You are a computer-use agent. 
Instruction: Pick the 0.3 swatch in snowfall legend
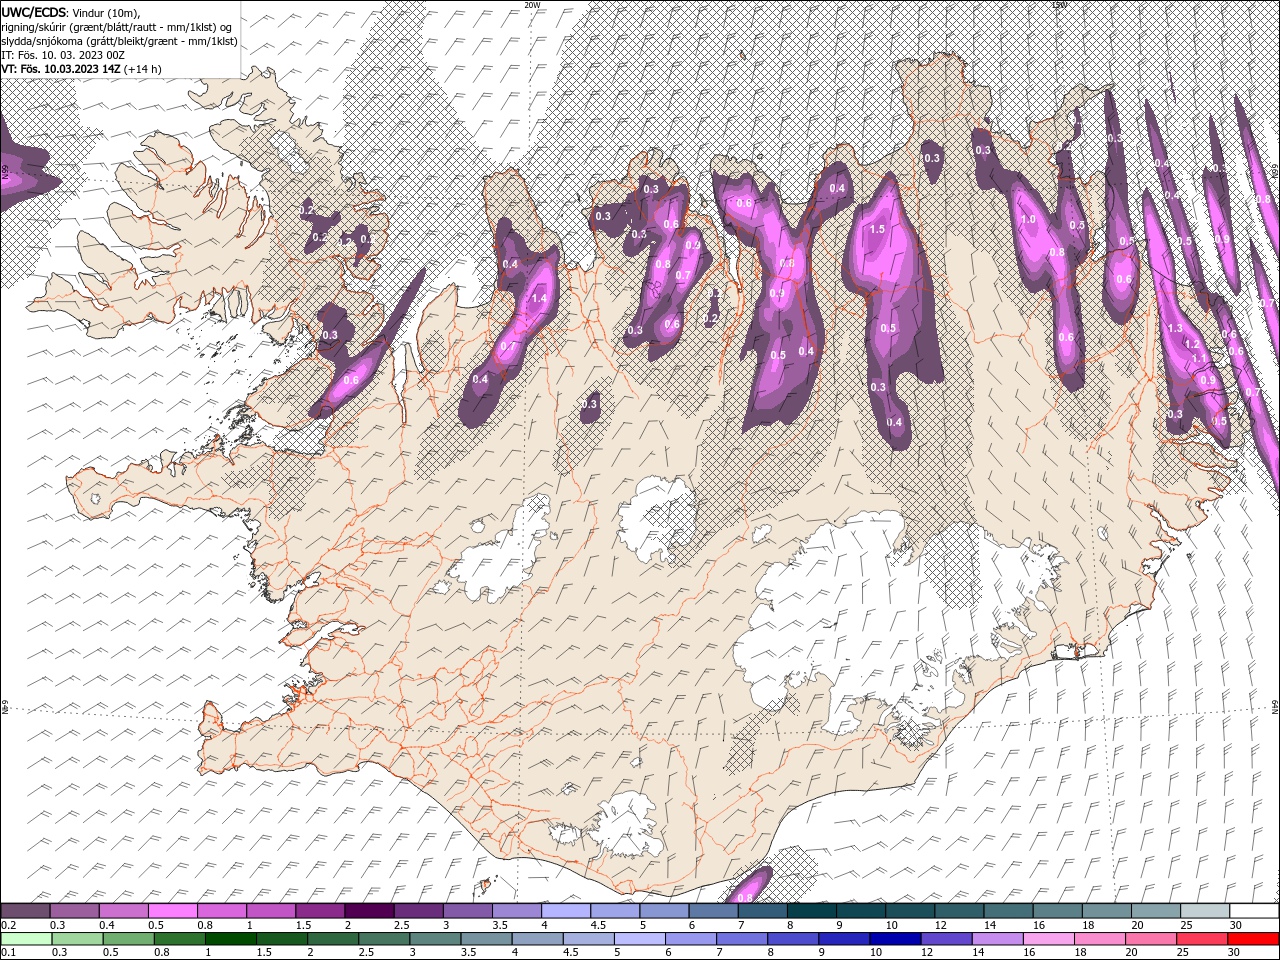click(x=74, y=911)
